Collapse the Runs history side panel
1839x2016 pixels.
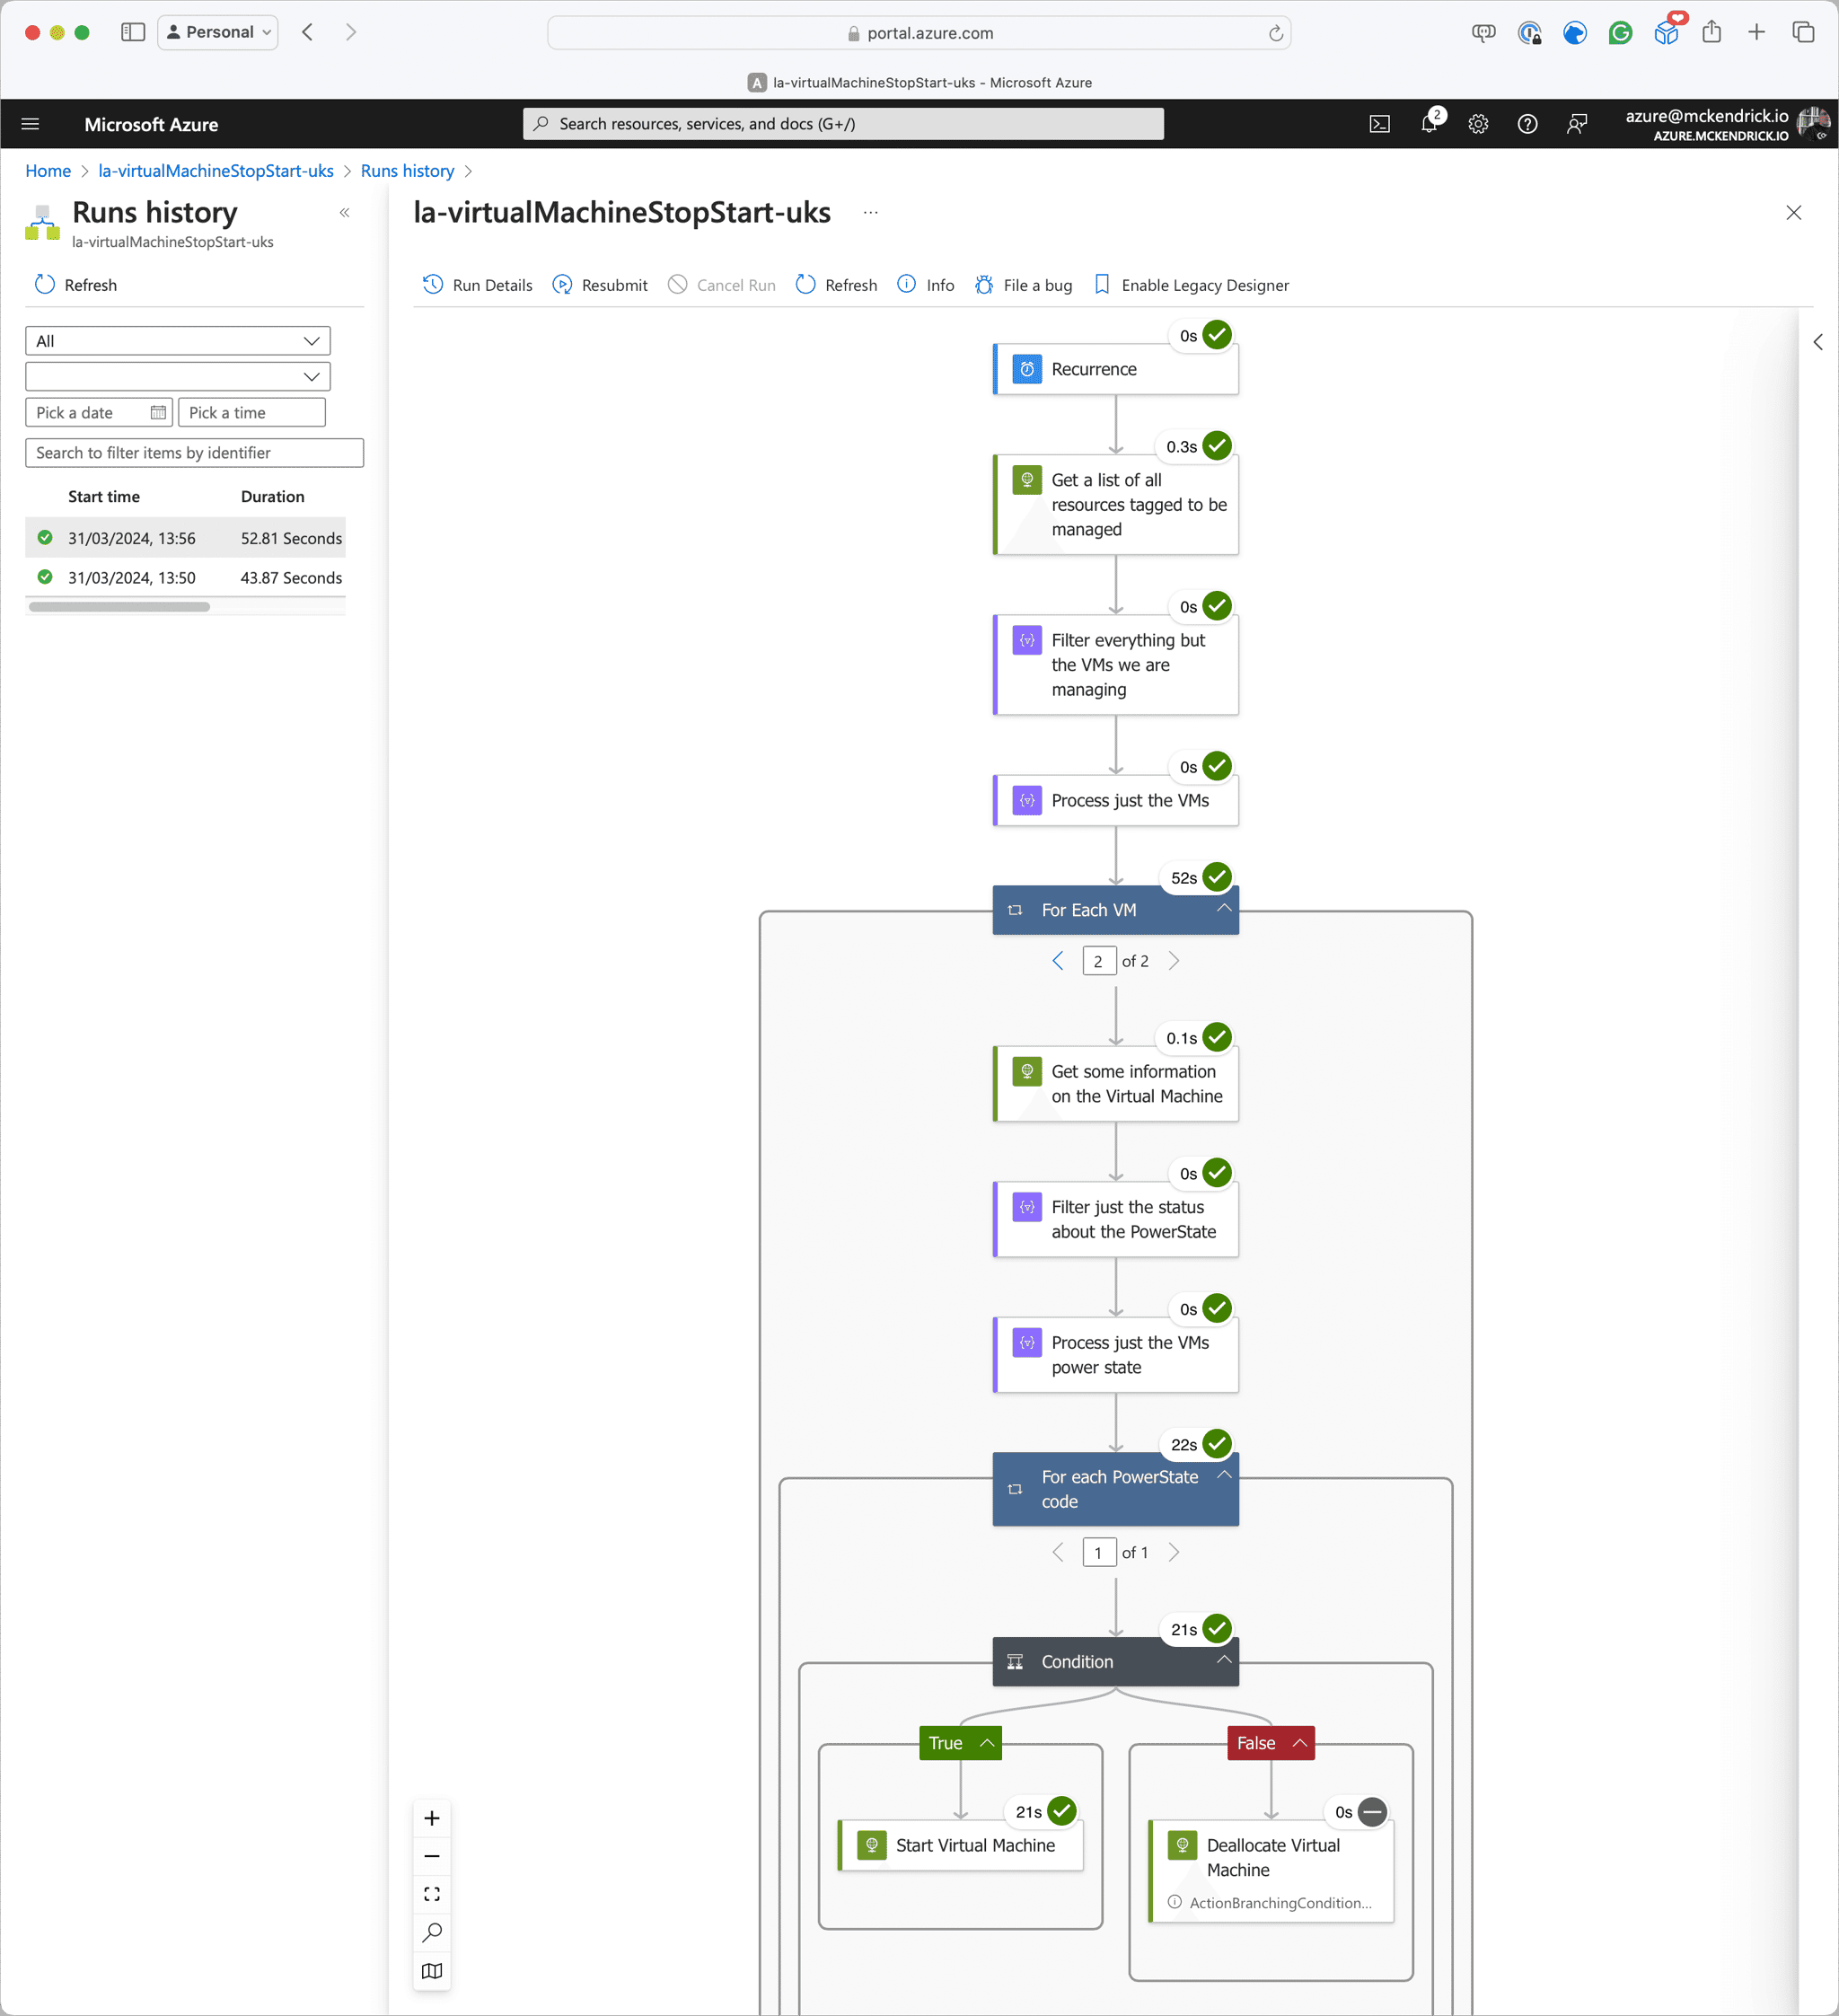(344, 213)
